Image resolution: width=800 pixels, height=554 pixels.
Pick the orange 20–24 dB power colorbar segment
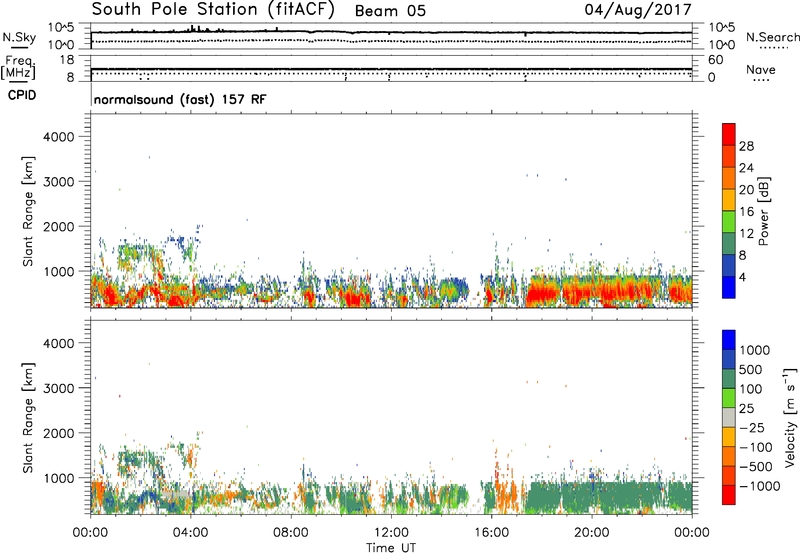[729, 178]
